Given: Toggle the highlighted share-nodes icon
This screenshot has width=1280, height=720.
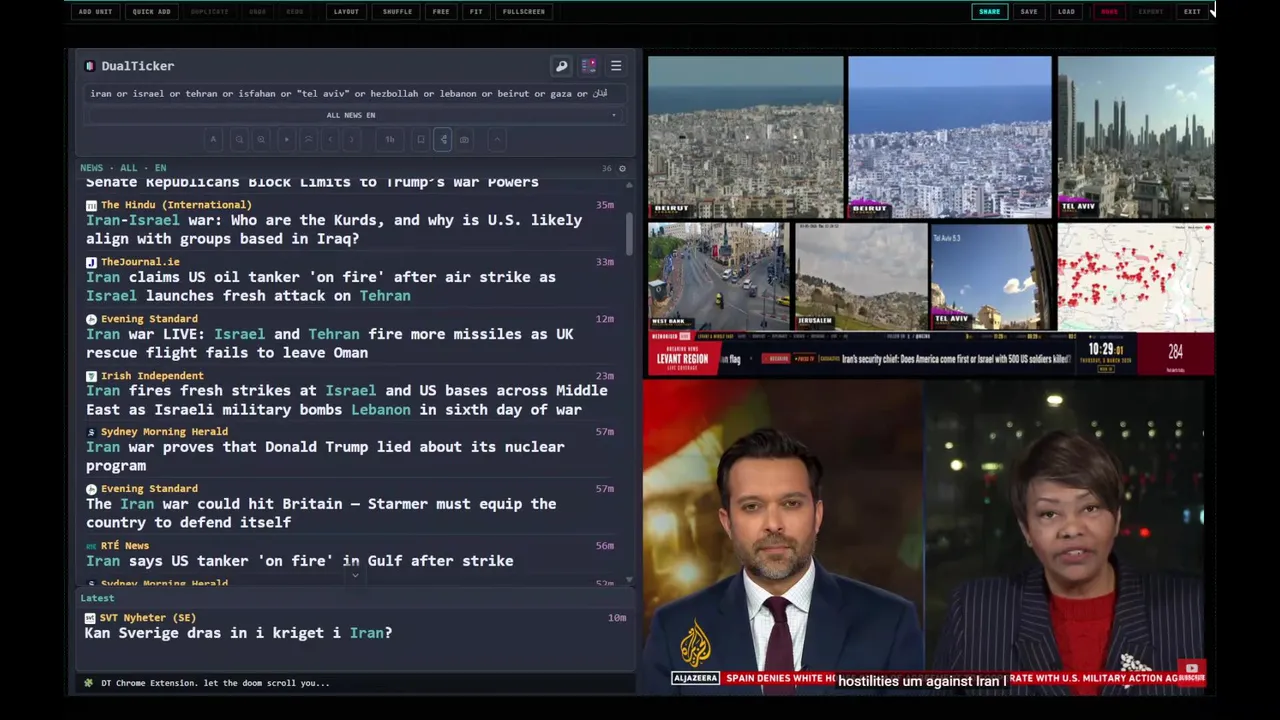Looking at the screenshot, I should pyautogui.click(x=443, y=139).
